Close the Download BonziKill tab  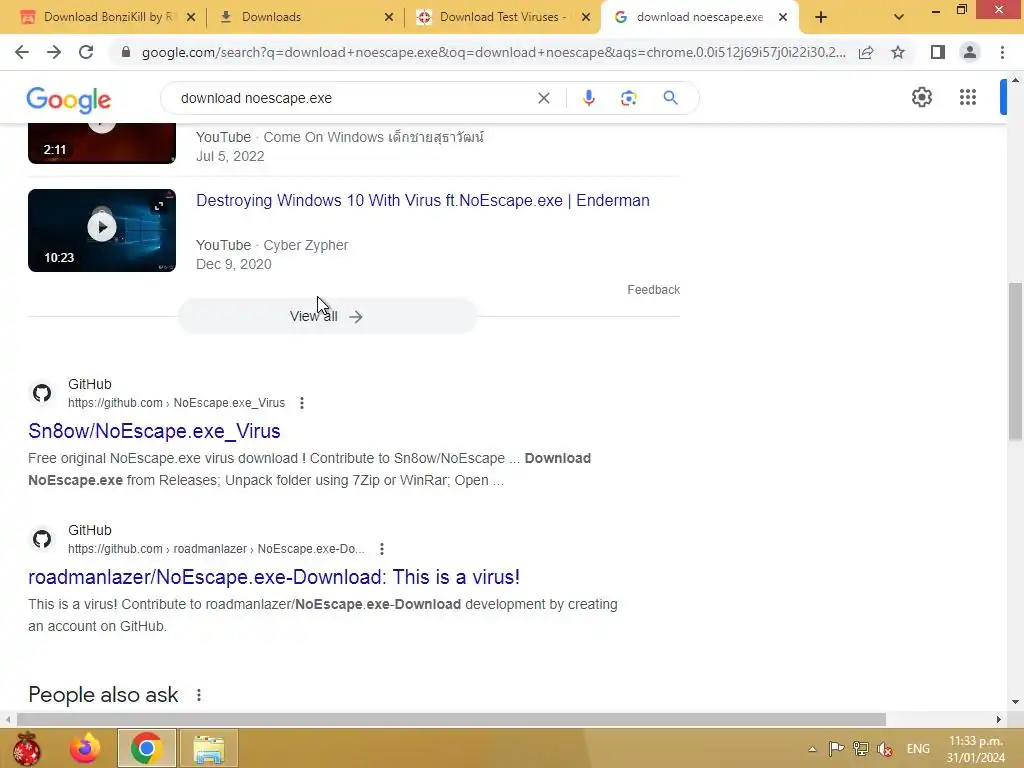[x=191, y=17]
